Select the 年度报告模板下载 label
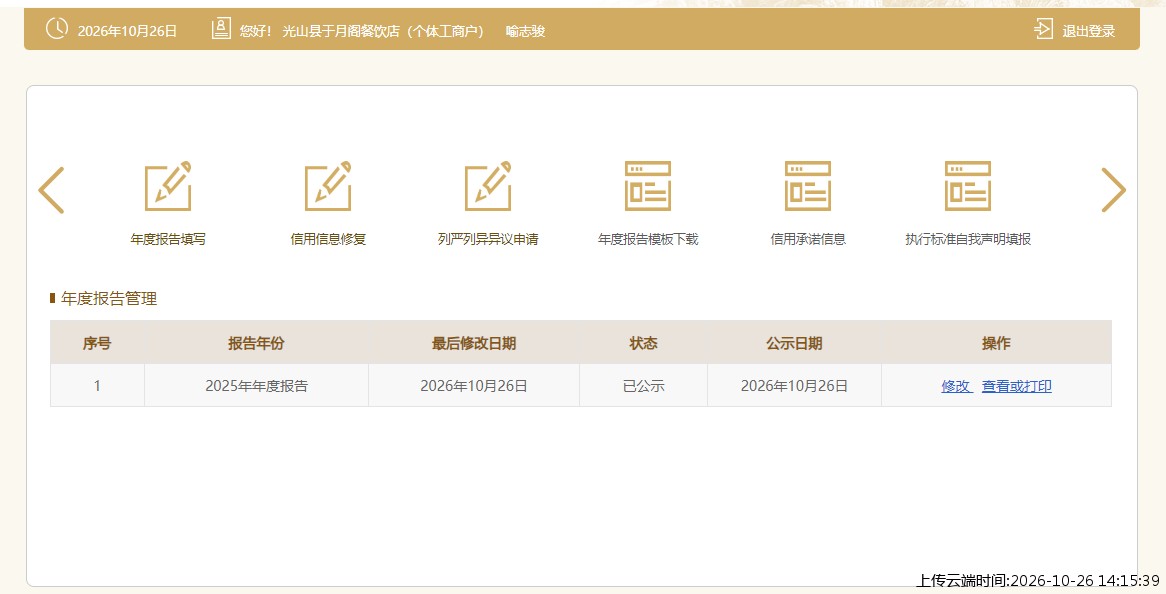This screenshot has height=594, width=1166. point(648,239)
